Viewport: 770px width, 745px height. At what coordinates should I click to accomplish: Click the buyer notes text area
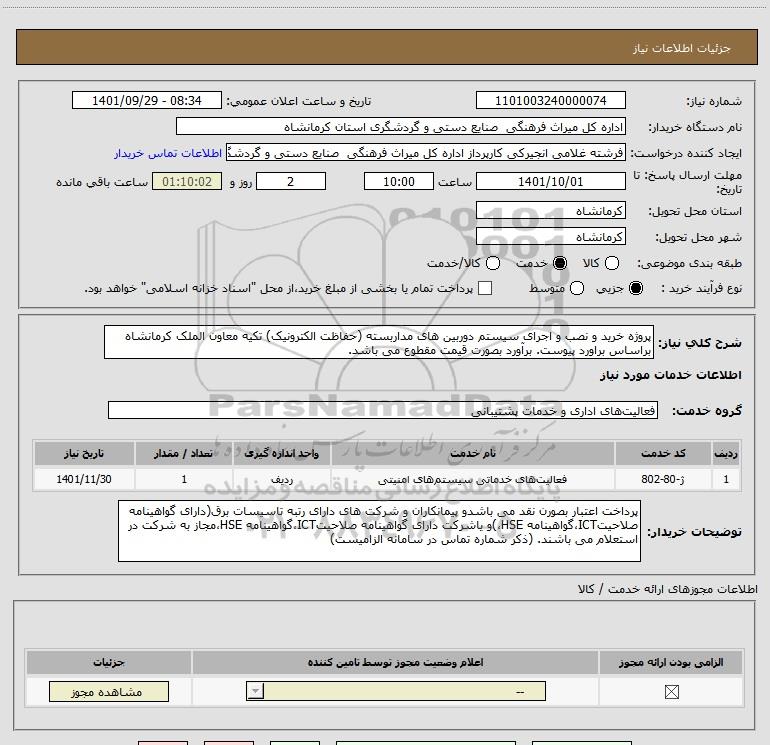[379, 531]
